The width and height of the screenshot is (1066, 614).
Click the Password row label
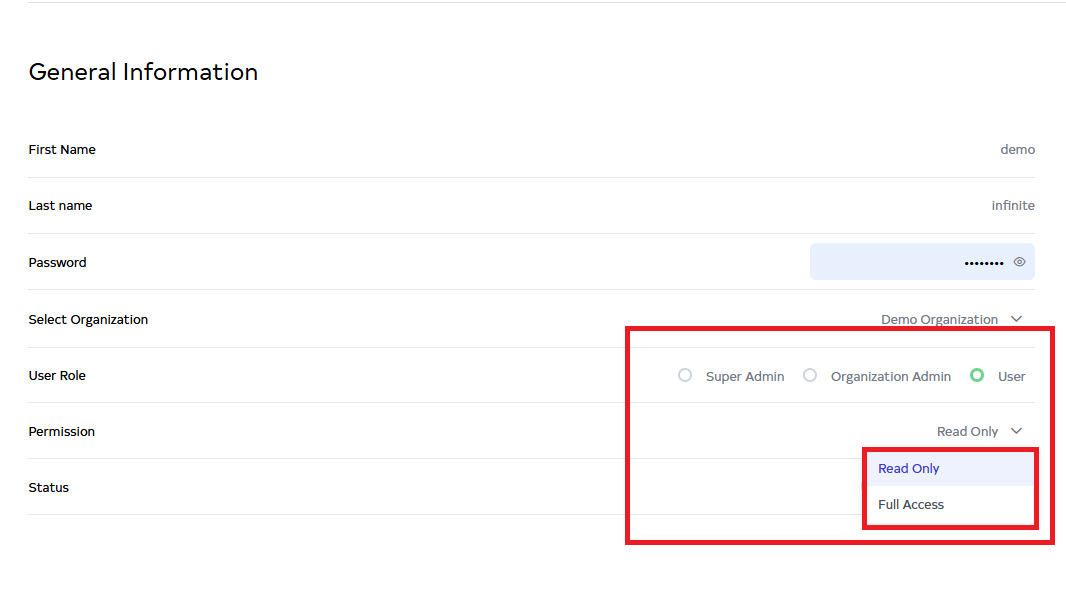click(57, 263)
